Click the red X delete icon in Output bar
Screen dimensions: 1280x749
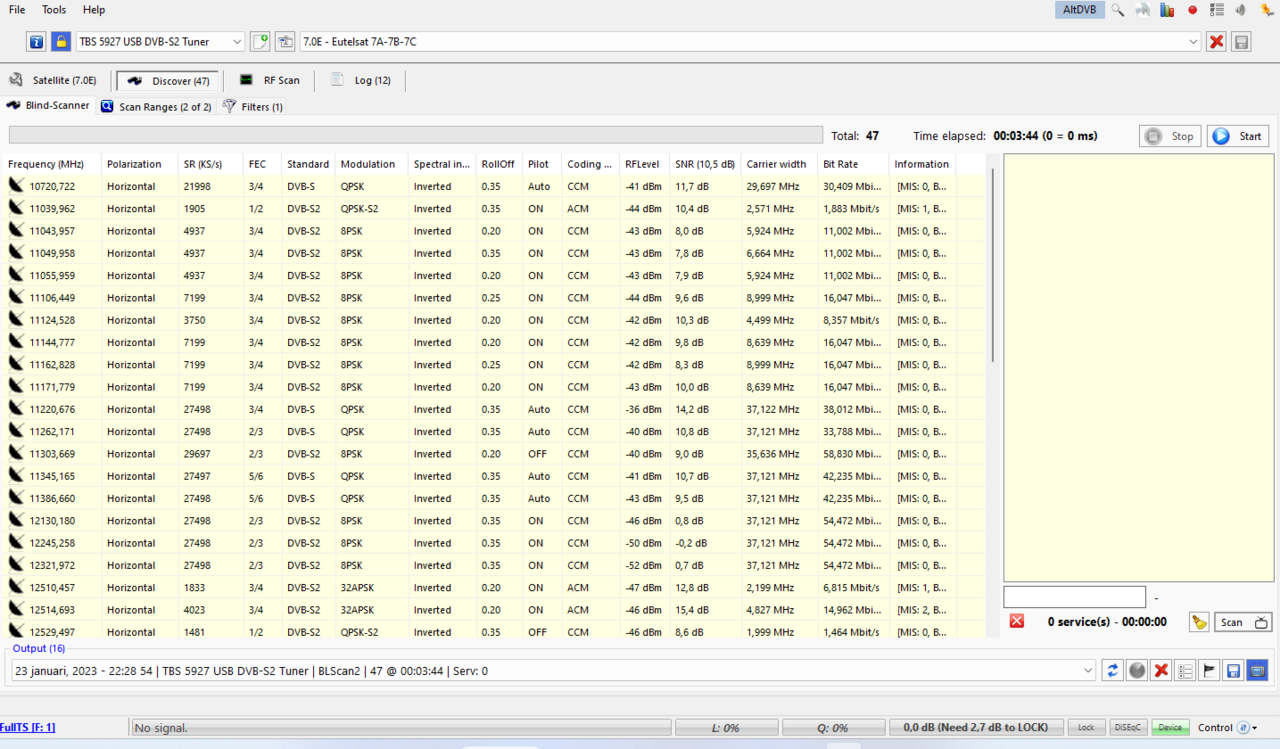(1161, 670)
